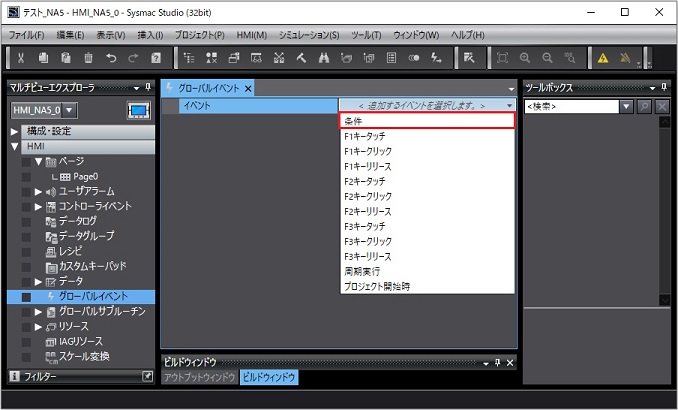This screenshot has height=410, width=678.
Task: Switch to the アウトプットウィンドウ tab
Action: [200, 377]
